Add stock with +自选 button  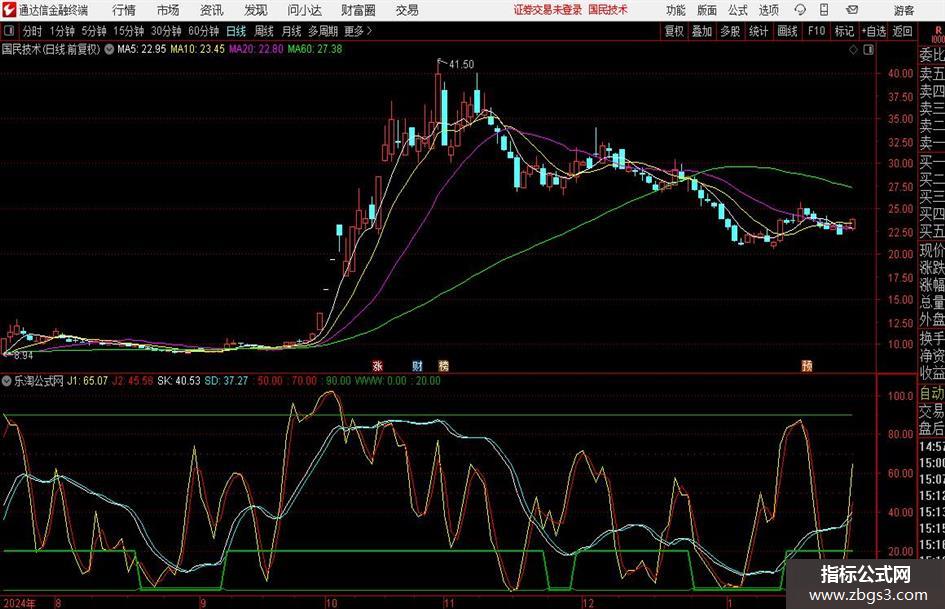pos(874,31)
